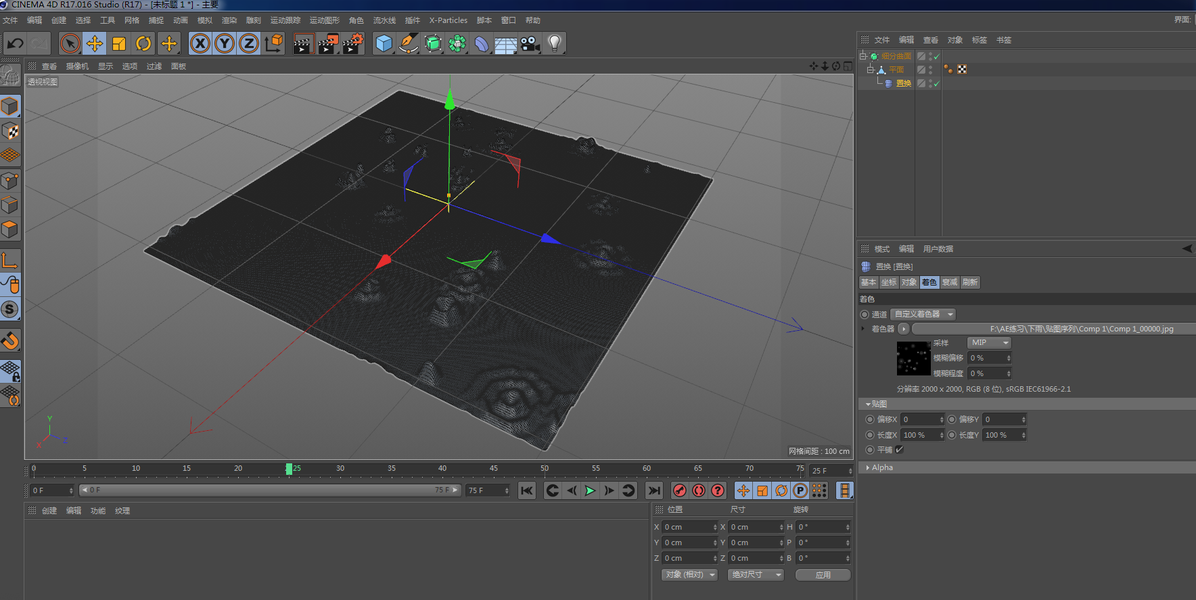The width and height of the screenshot is (1196, 600).
Task: Open the 绝对尺寸 size dropdown
Action: 755,574
